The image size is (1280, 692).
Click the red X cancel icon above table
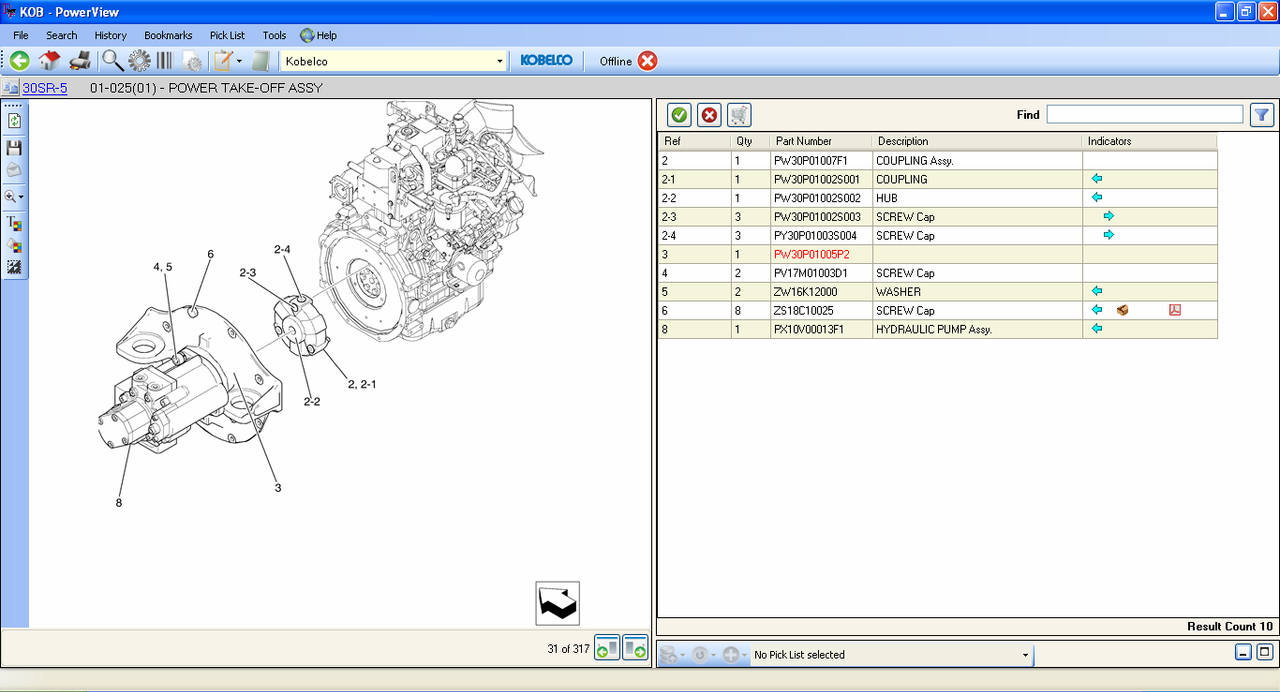[x=709, y=115]
